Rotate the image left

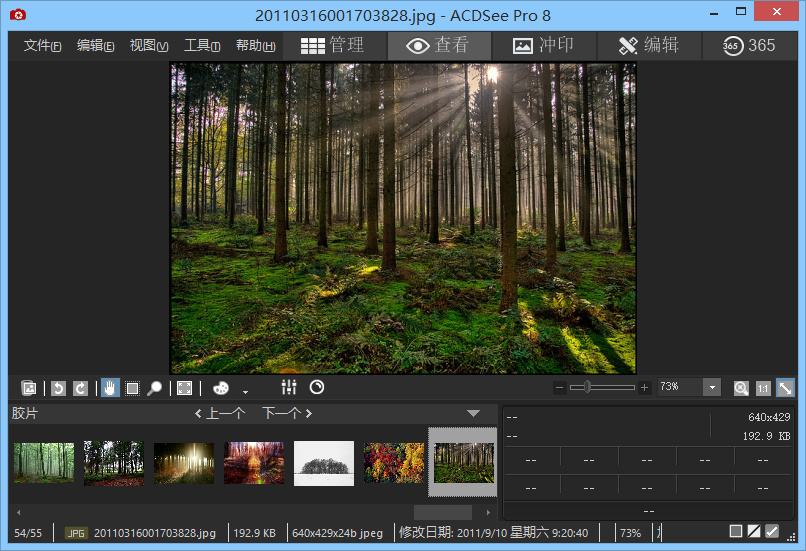tap(58, 388)
